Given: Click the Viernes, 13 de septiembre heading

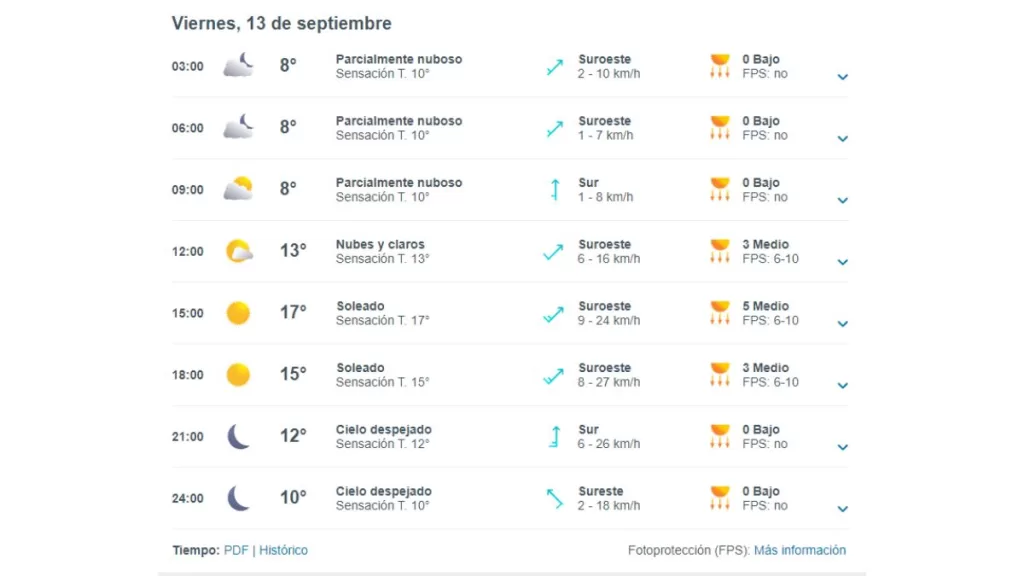Looking at the screenshot, I should coord(281,23).
